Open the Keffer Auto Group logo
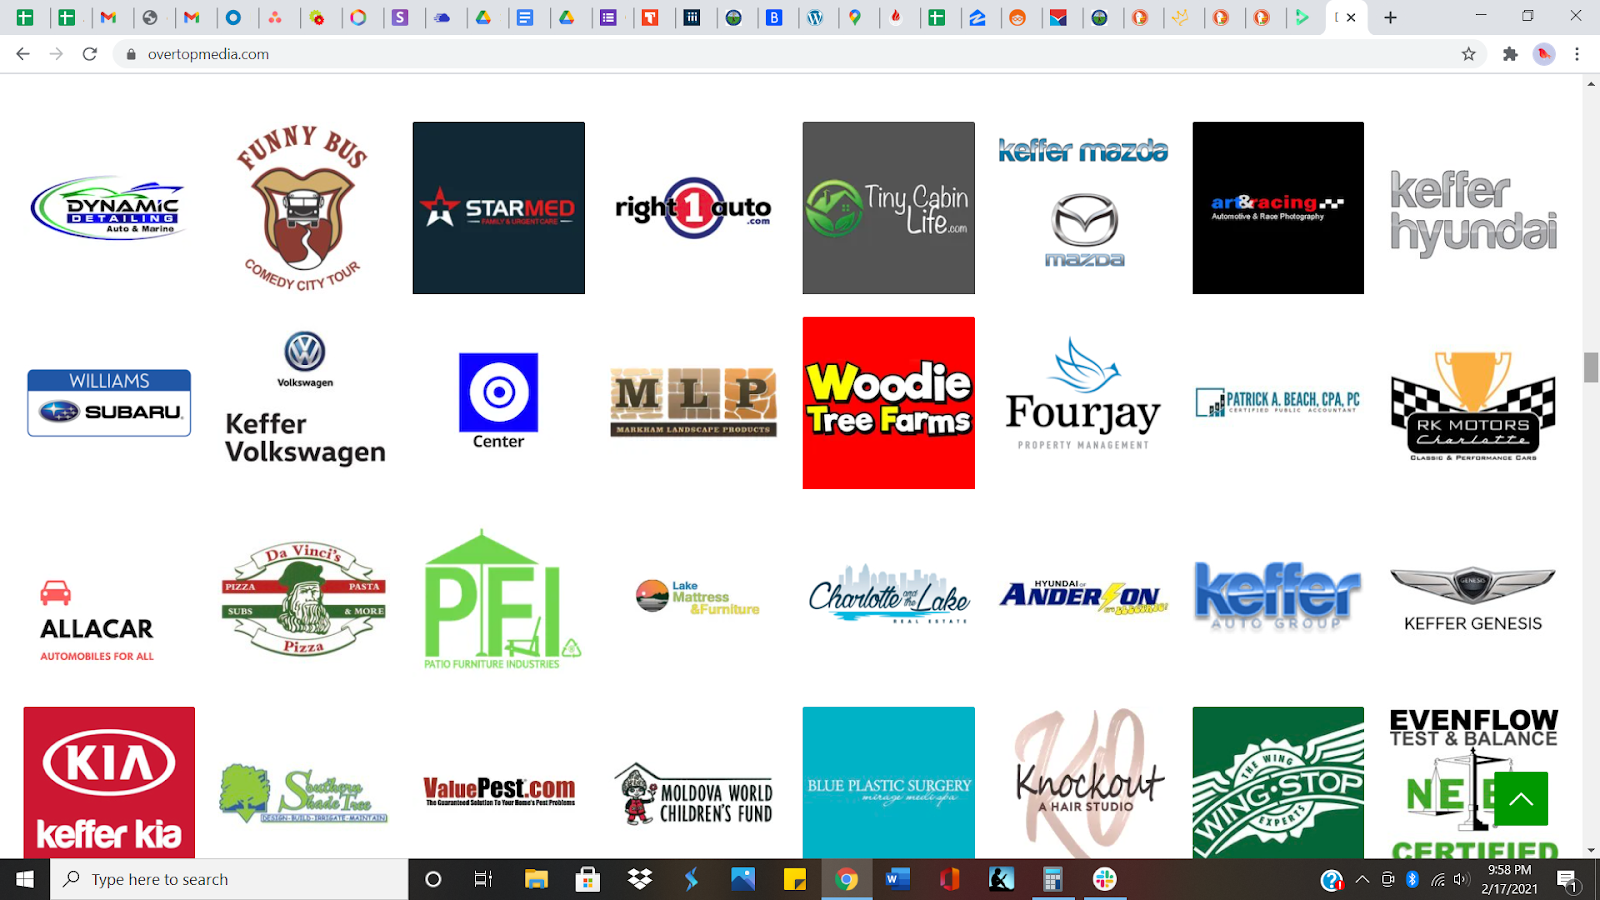Image resolution: width=1600 pixels, height=900 pixels. pyautogui.click(x=1278, y=596)
